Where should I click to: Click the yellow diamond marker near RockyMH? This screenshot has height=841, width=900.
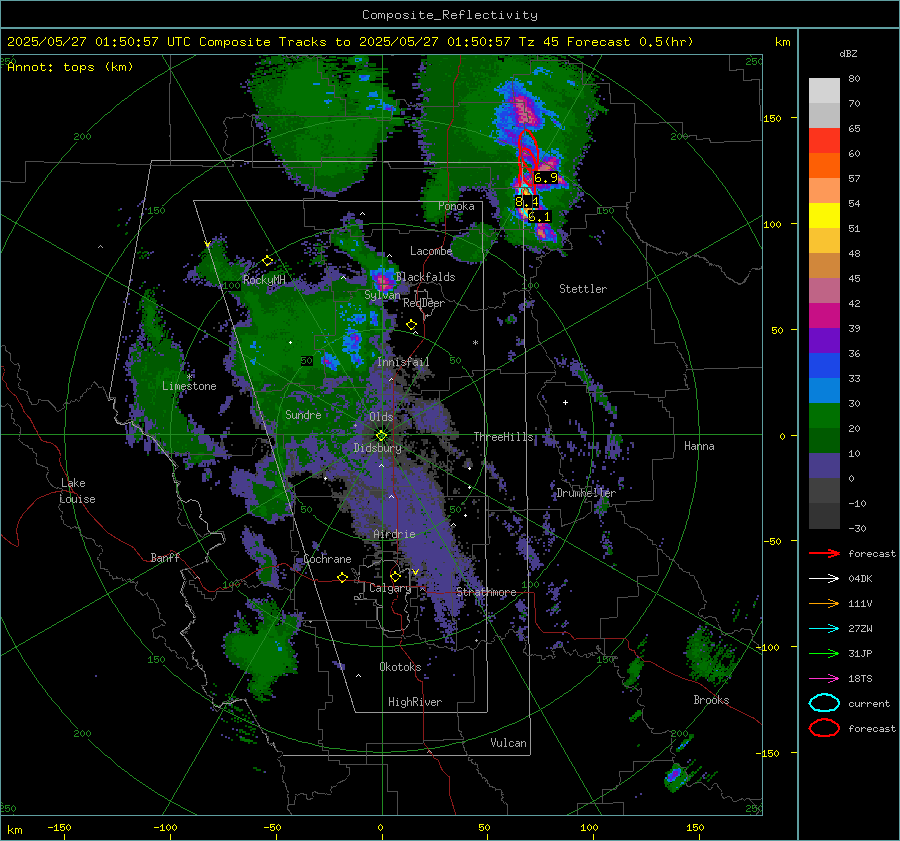pyautogui.click(x=267, y=261)
